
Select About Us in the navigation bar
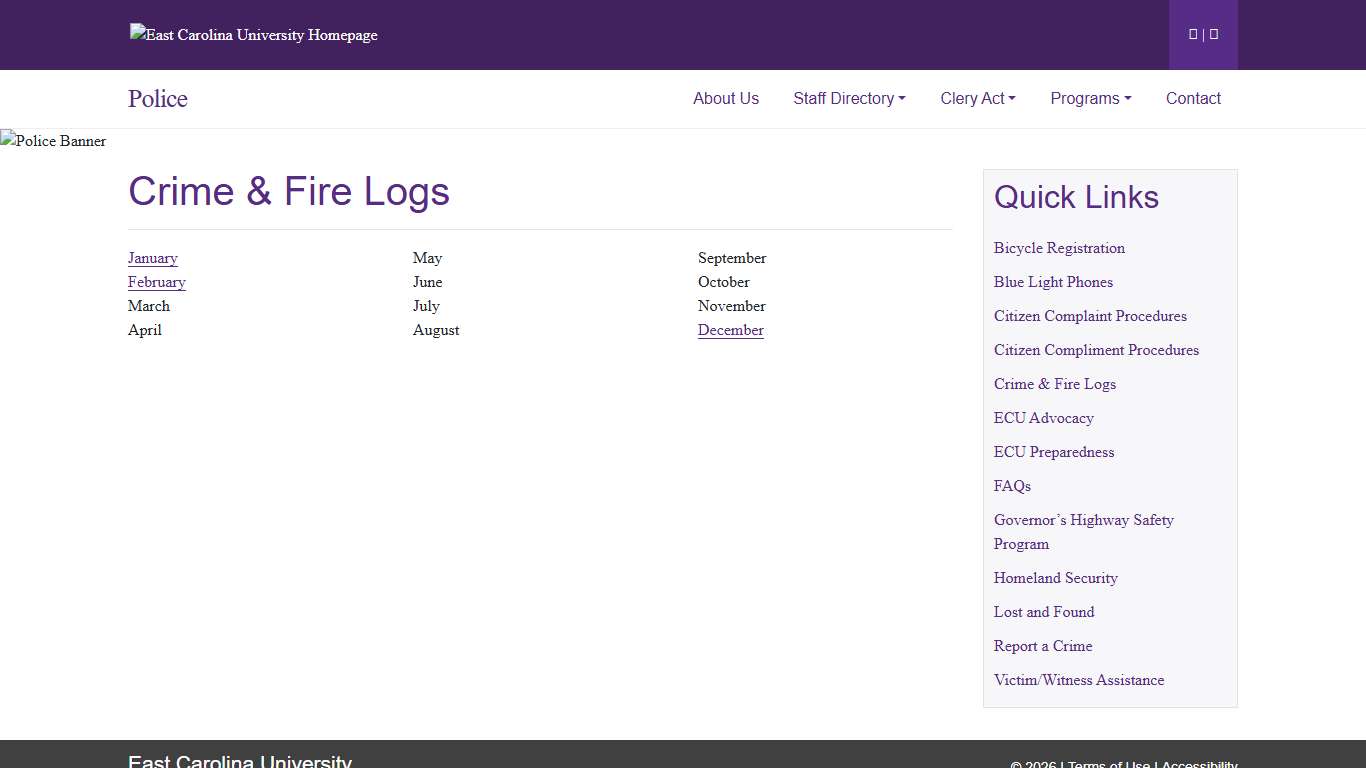click(726, 98)
